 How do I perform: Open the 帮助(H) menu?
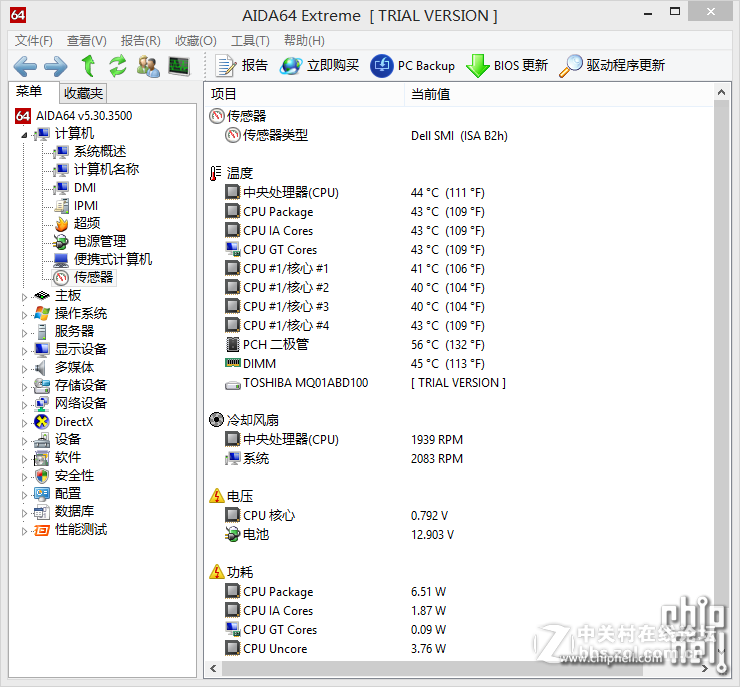pos(304,41)
